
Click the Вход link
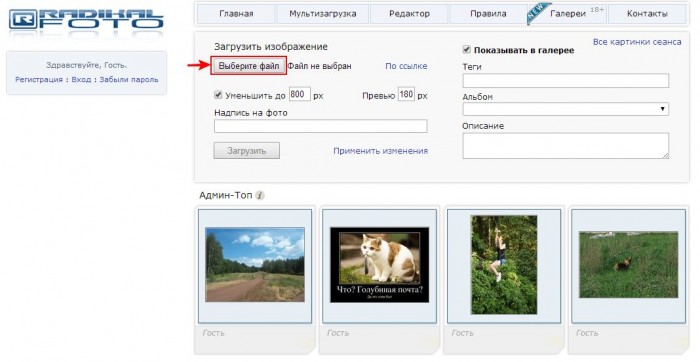81,79
